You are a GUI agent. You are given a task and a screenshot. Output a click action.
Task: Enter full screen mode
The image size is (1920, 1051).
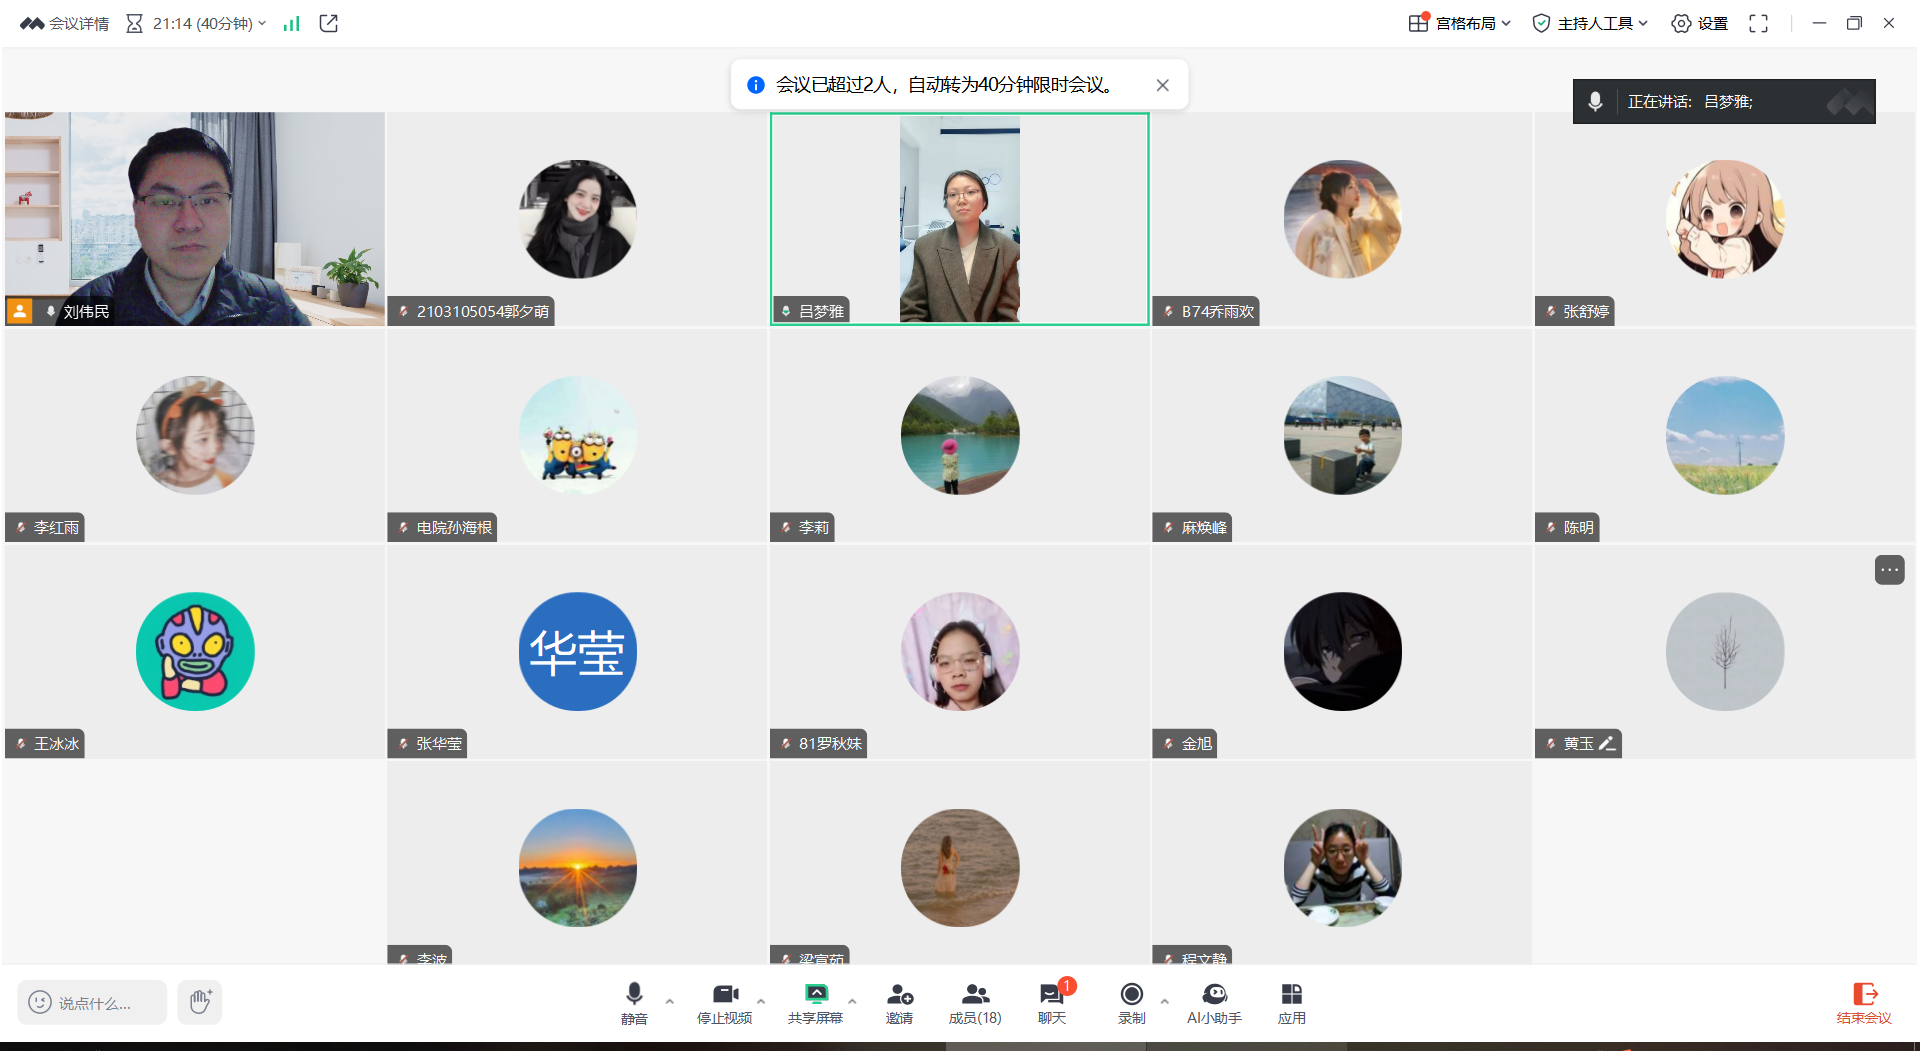point(1758,23)
